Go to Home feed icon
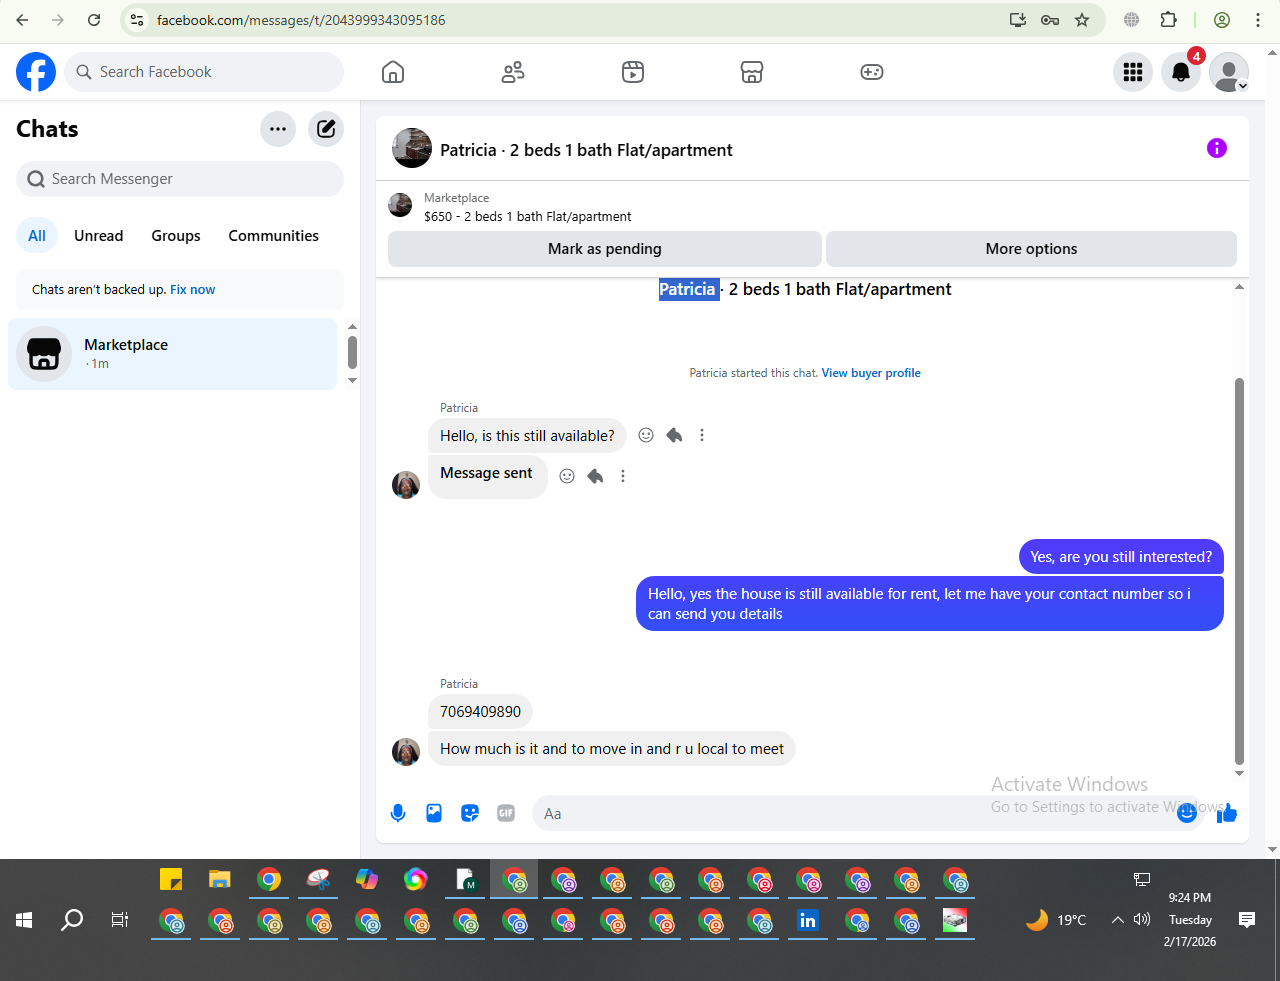This screenshot has height=981, width=1280. [393, 72]
